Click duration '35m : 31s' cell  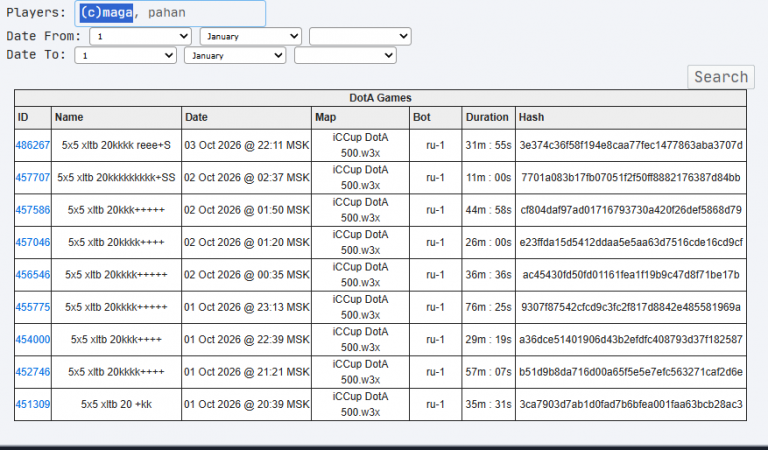488,404
